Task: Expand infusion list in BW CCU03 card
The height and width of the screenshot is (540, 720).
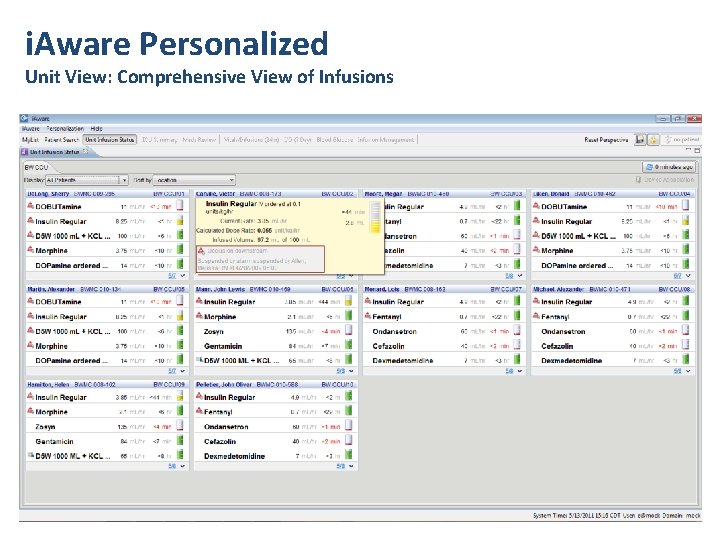Action: tap(520, 276)
